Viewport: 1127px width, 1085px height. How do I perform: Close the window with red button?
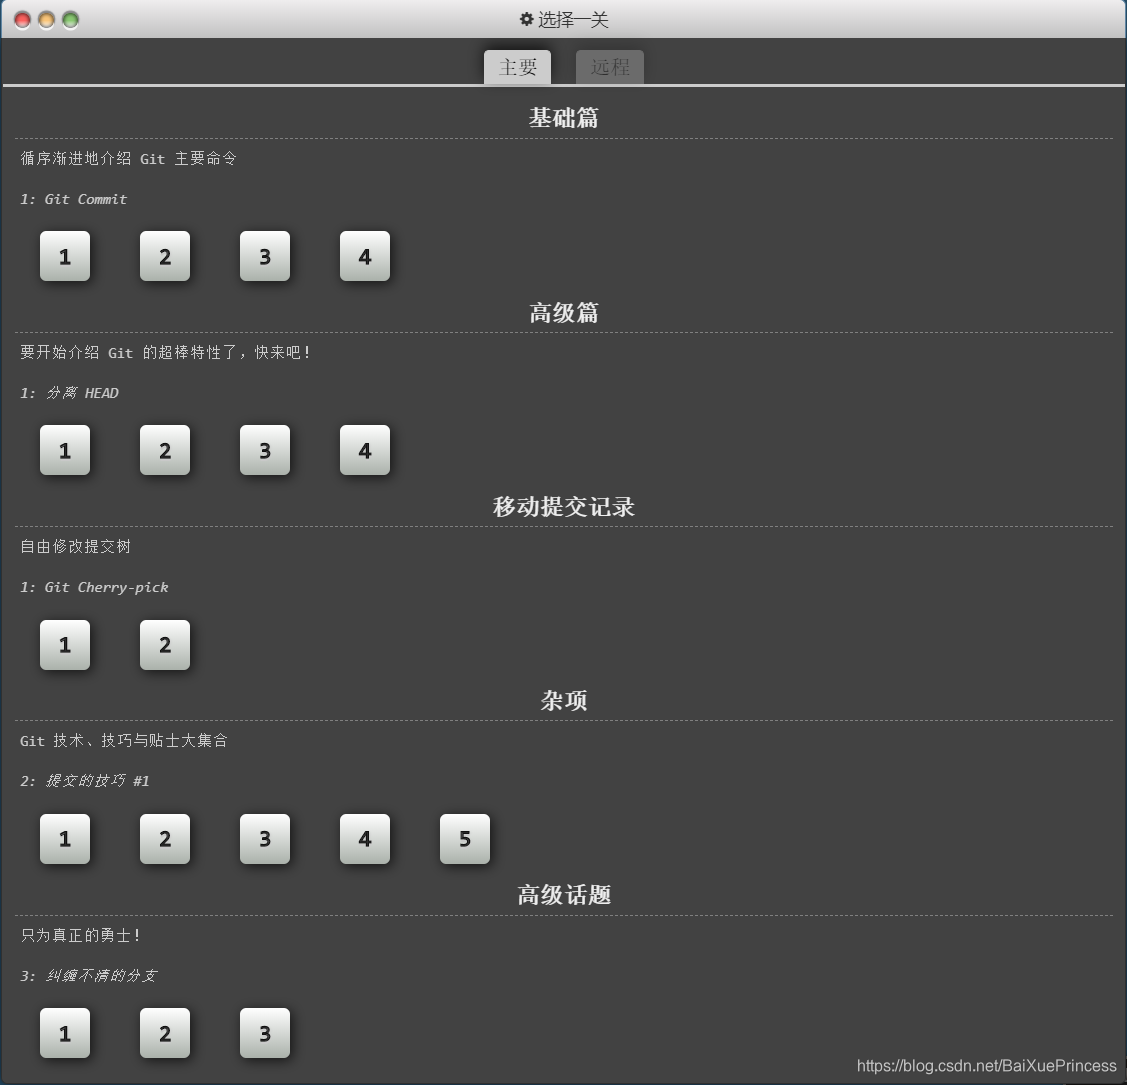(22, 20)
